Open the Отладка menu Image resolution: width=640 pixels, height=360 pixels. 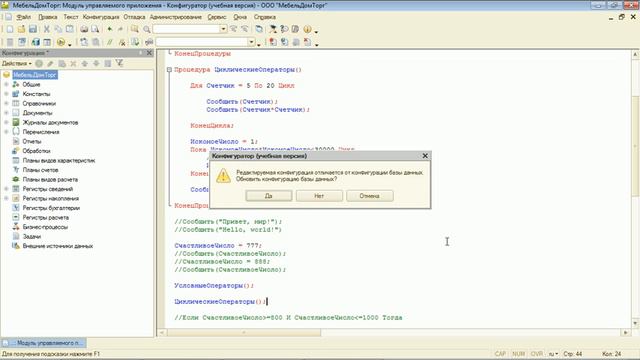tap(134, 17)
